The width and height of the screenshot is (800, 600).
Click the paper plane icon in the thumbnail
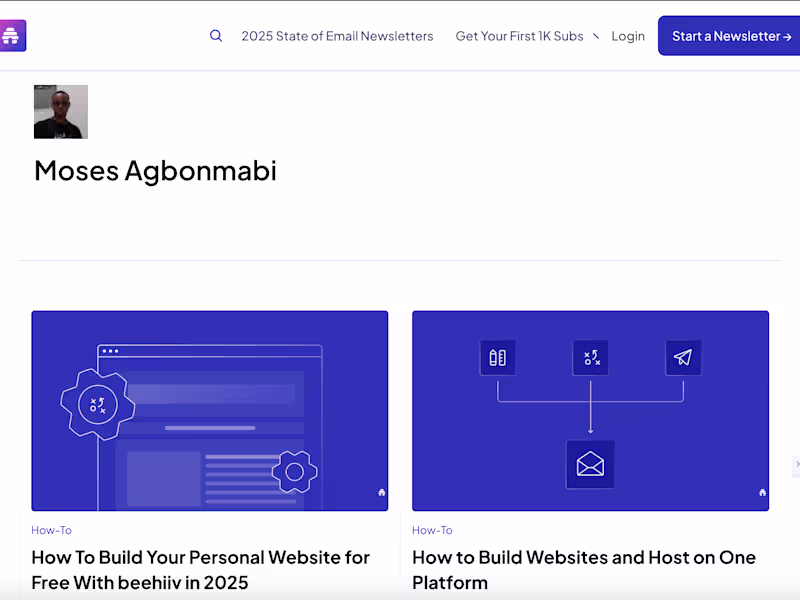pos(683,358)
